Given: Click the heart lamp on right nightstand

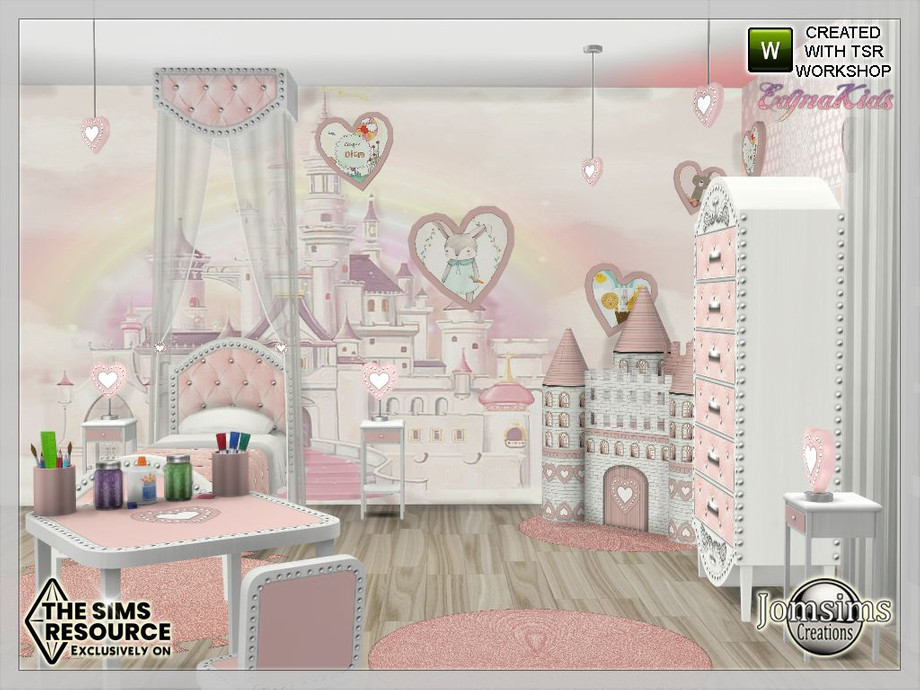Looking at the screenshot, I should coord(819,462).
